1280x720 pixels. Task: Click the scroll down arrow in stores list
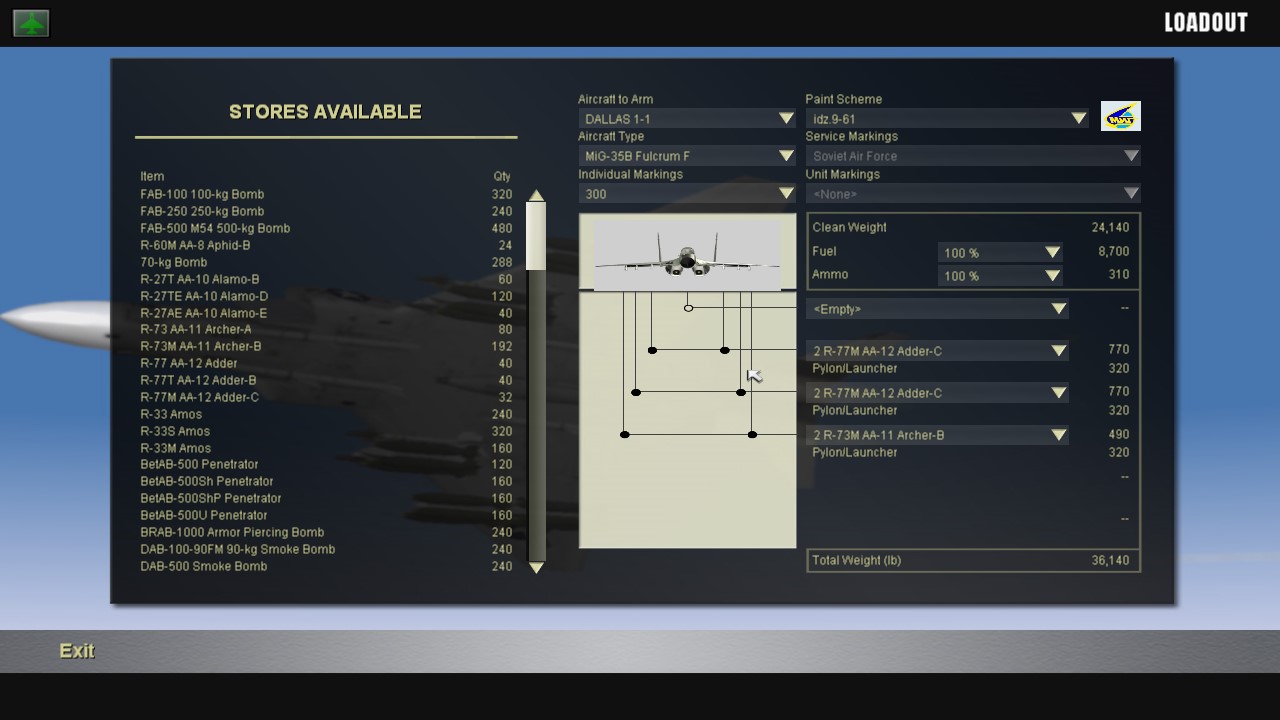536,567
